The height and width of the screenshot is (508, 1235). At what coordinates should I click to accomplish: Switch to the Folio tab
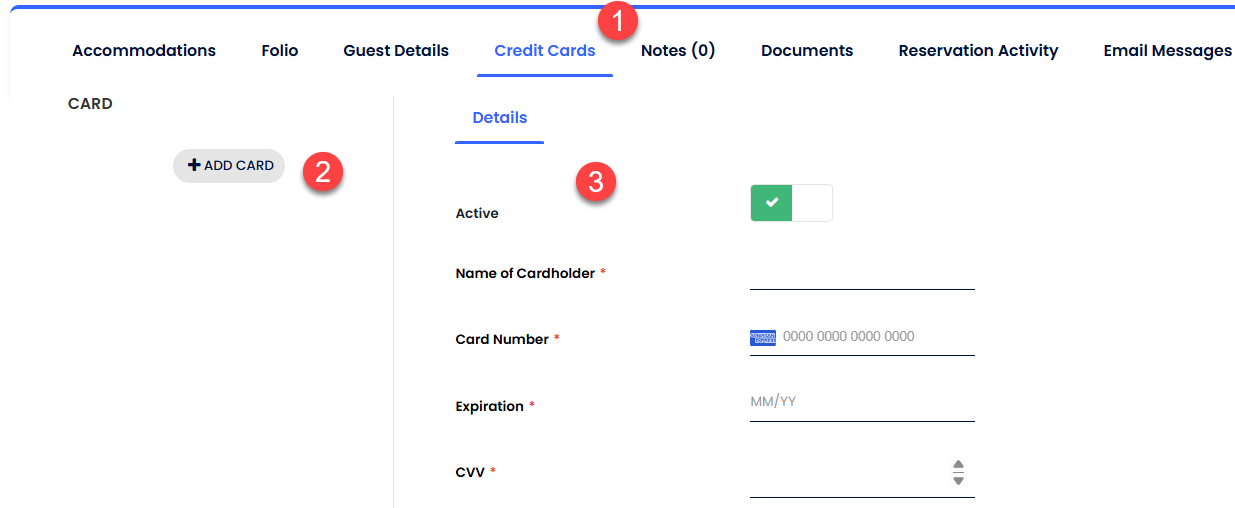(280, 50)
